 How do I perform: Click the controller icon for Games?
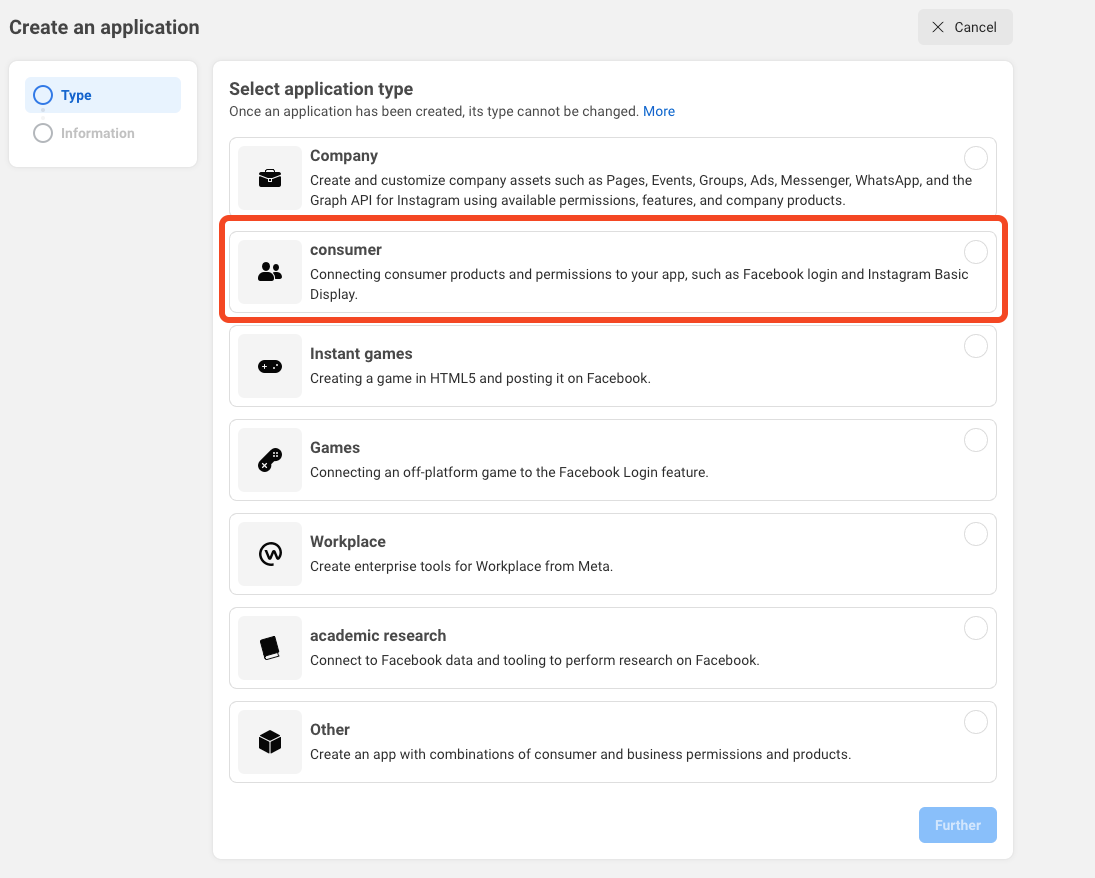point(270,460)
